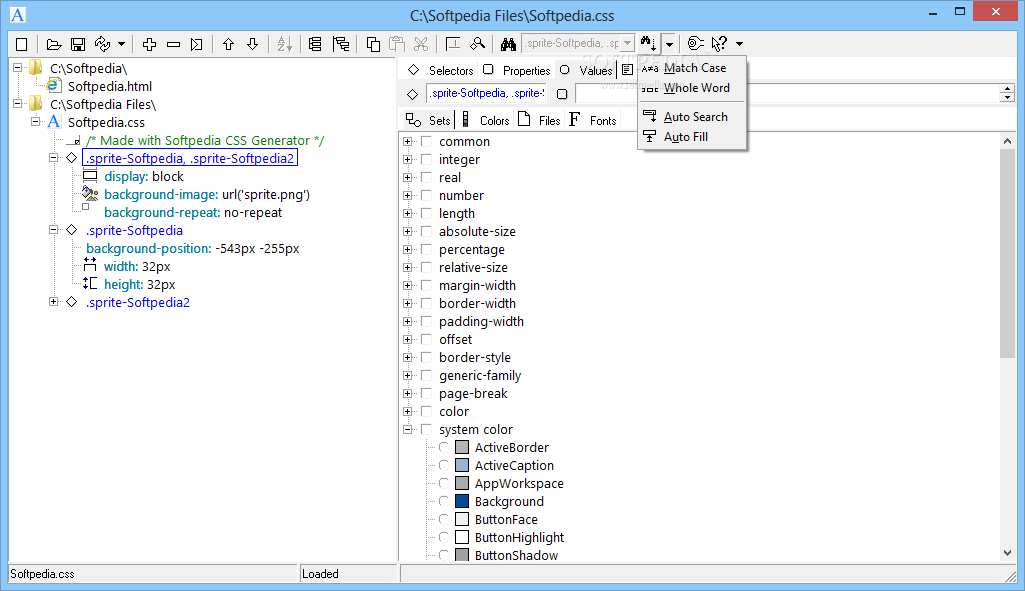Check the 'length' set checkbox

(x=426, y=213)
